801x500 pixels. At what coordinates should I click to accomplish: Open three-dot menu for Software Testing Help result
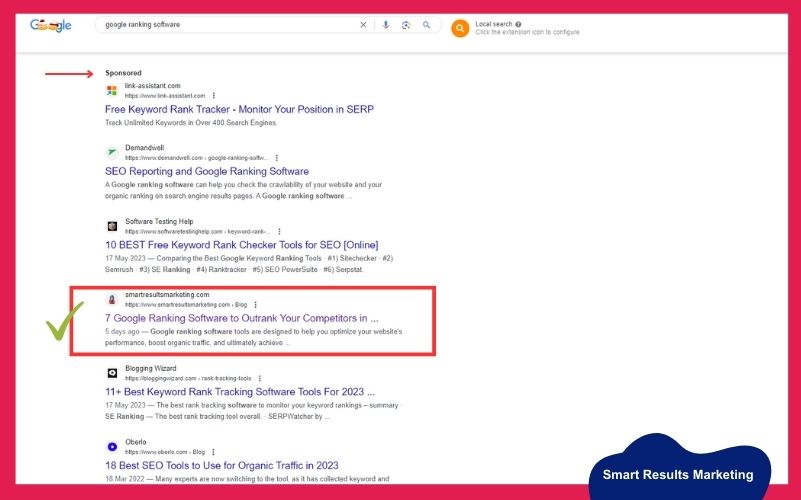tap(279, 231)
